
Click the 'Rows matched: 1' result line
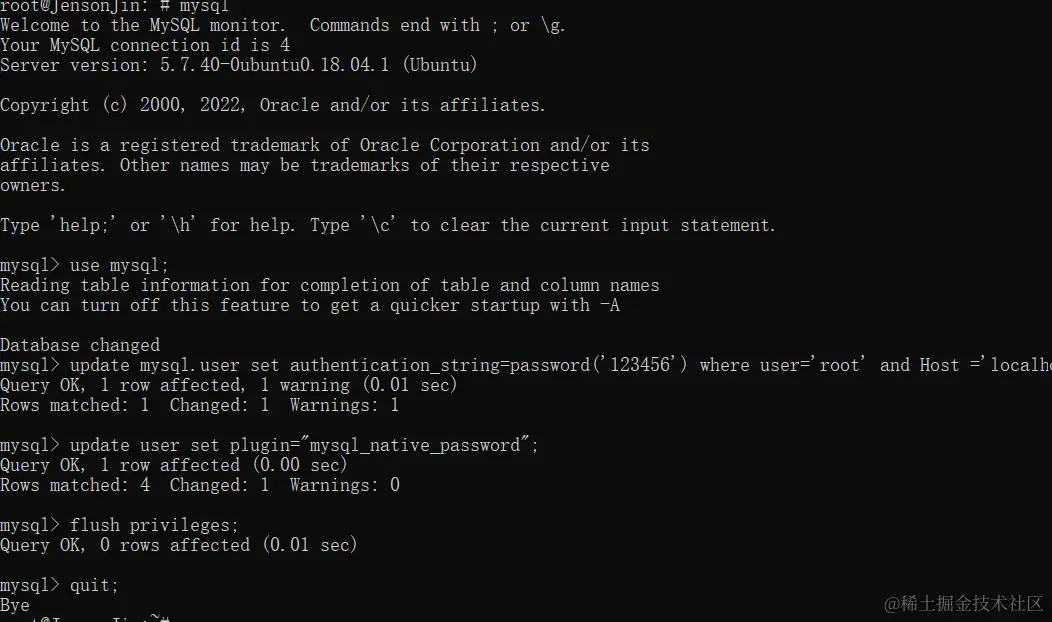[x=200, y=405]
